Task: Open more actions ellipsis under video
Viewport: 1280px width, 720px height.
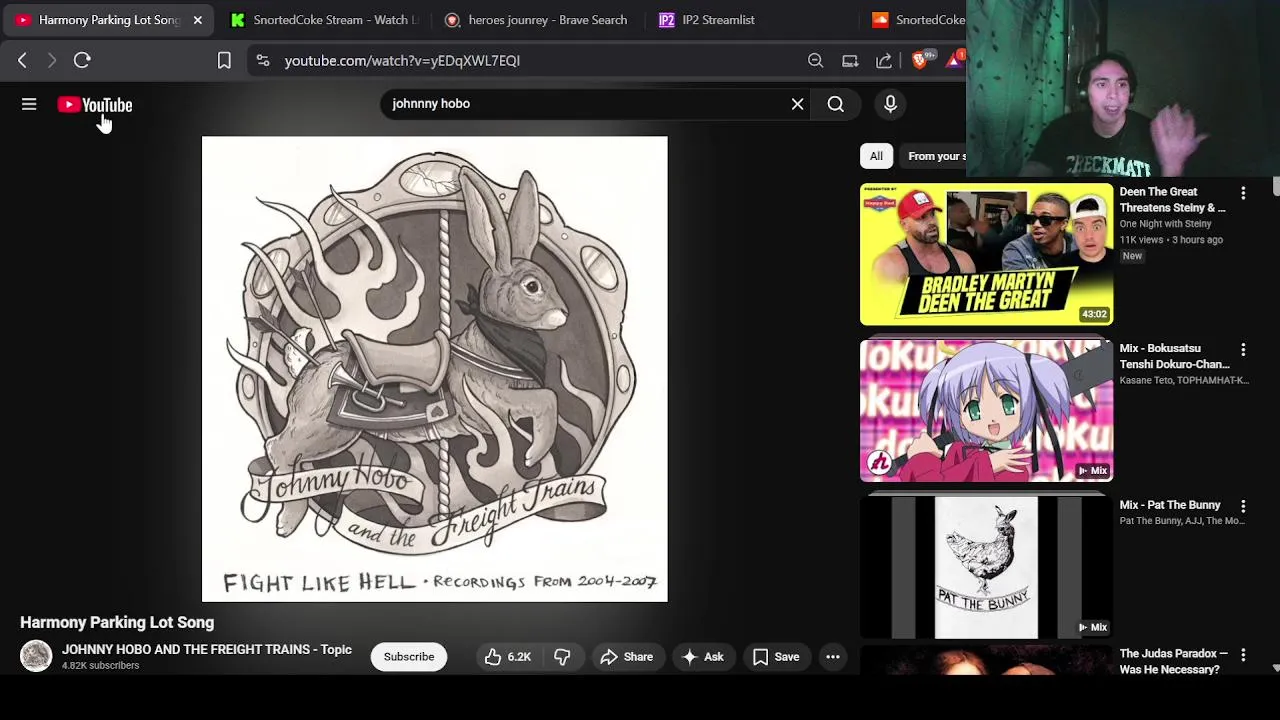Action: (x=833, y=657)
